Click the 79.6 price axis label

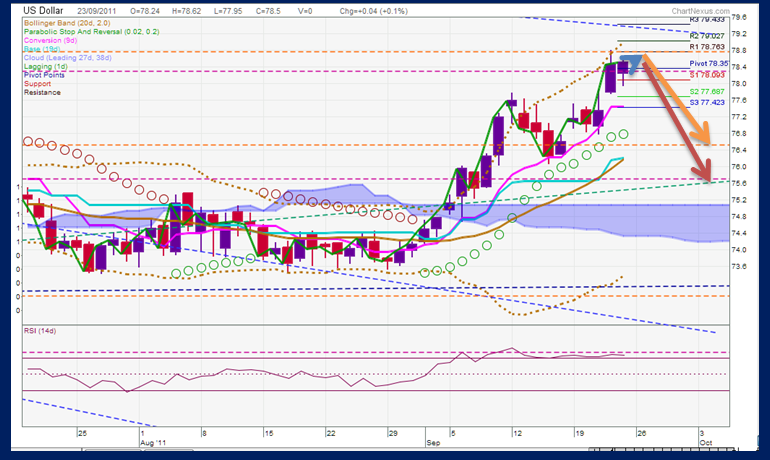click(x=739, y=17)
